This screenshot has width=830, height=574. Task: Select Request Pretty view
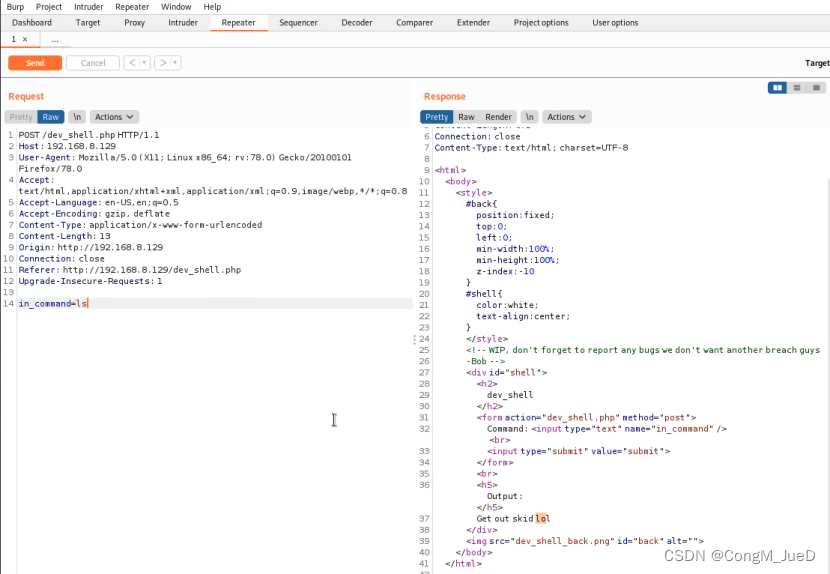coord(21,117)
